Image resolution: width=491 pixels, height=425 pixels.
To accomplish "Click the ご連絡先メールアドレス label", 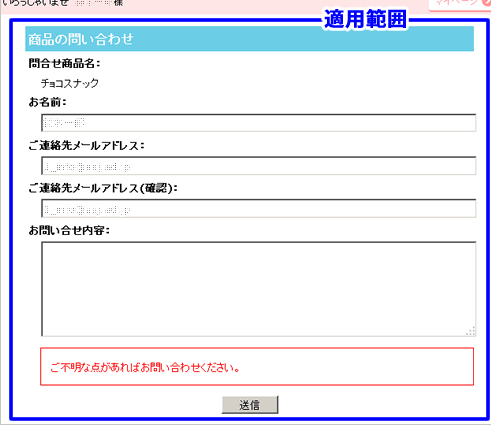I will coord(86,146).
